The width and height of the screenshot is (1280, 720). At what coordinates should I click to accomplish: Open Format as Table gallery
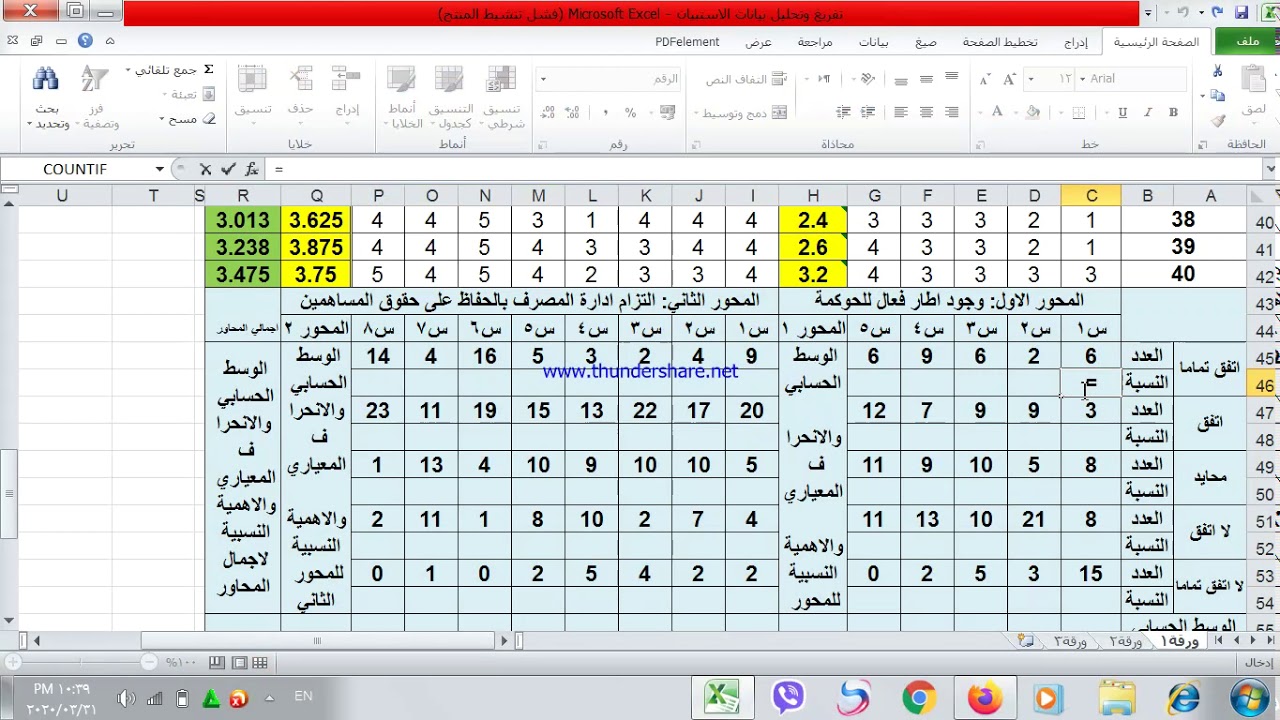(450, 97)
